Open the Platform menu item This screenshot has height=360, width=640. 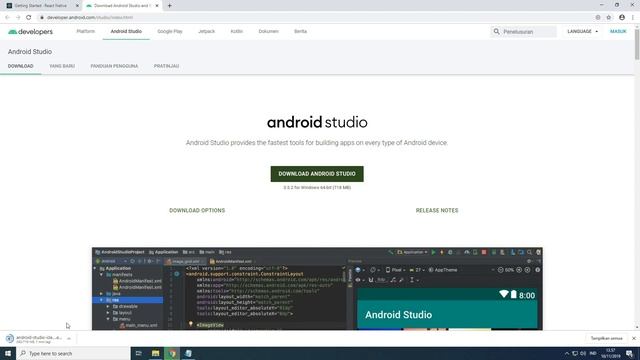tap(86, 31)
